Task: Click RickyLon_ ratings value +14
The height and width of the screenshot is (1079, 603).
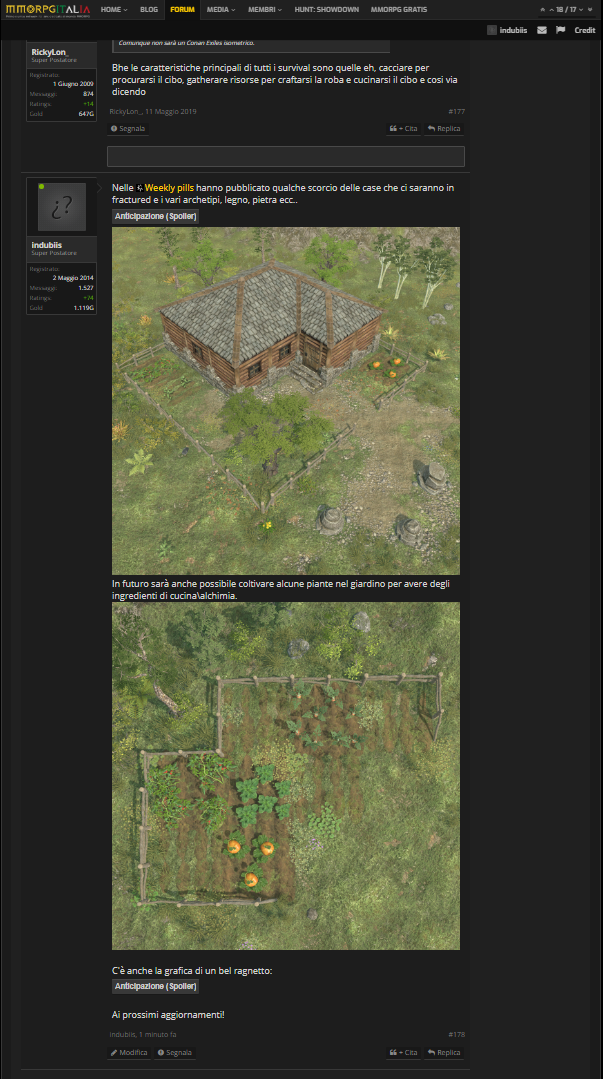Action: point(89,103)
